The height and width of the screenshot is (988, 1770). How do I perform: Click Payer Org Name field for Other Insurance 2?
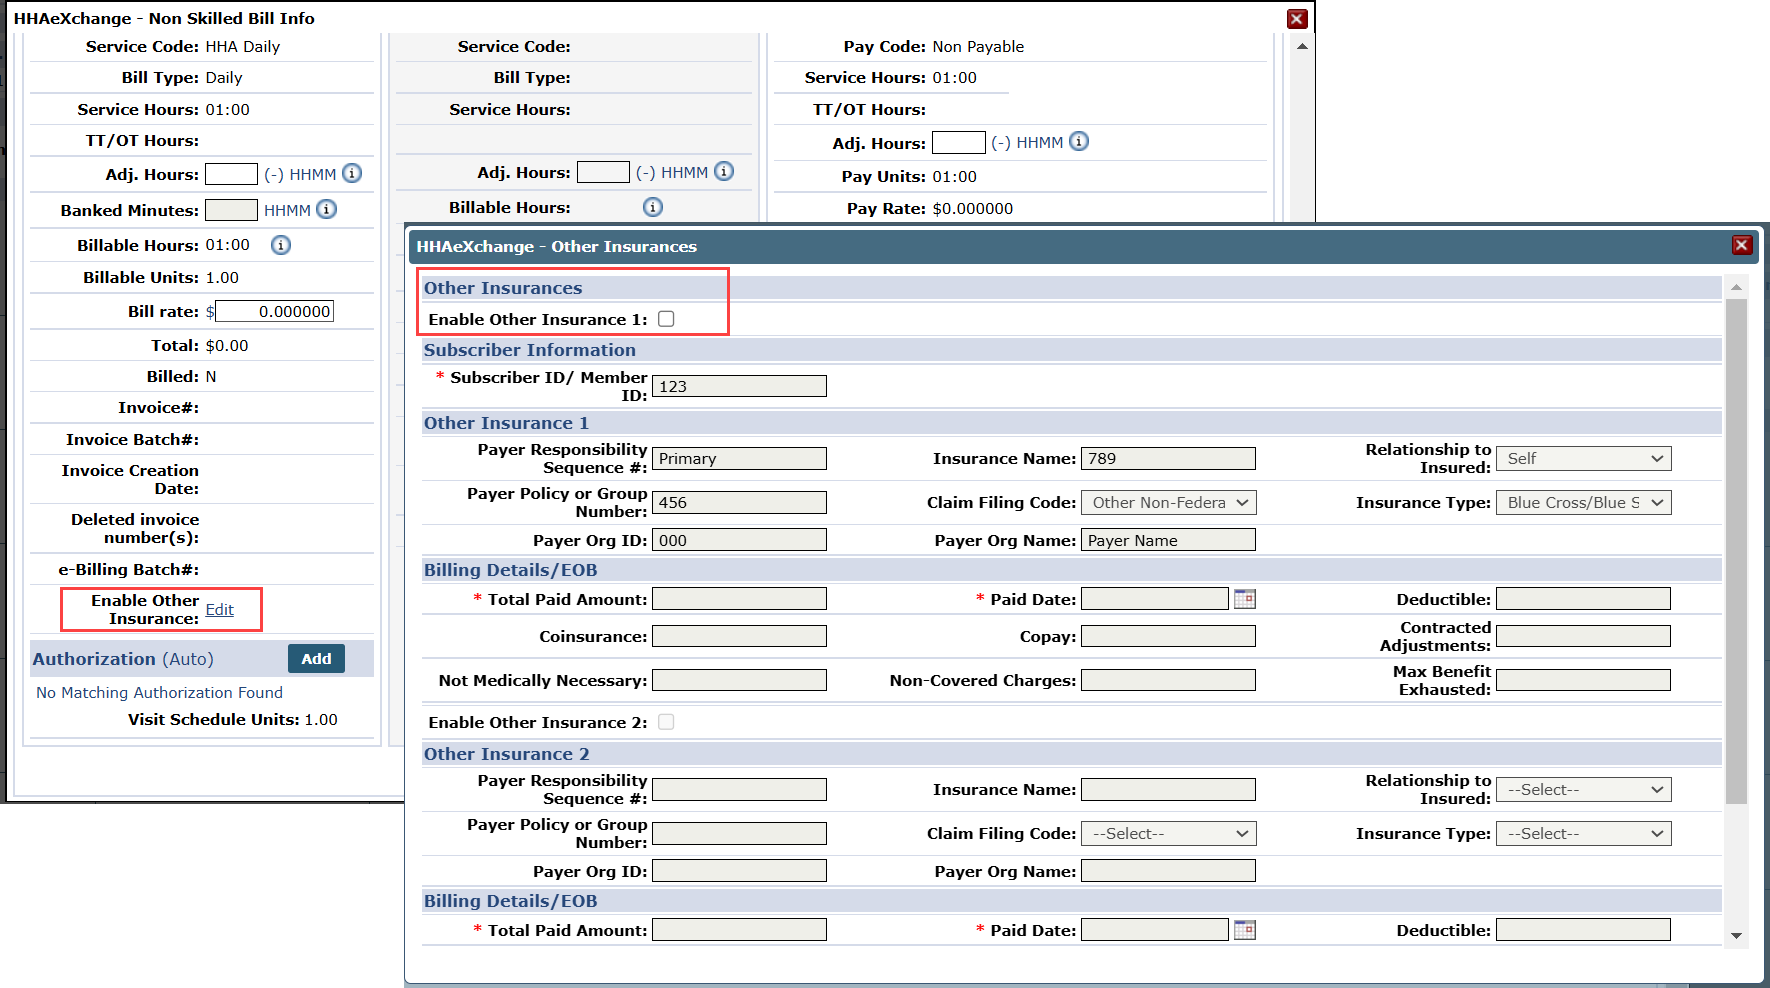pyautogui.click(x=1168, y=871)
